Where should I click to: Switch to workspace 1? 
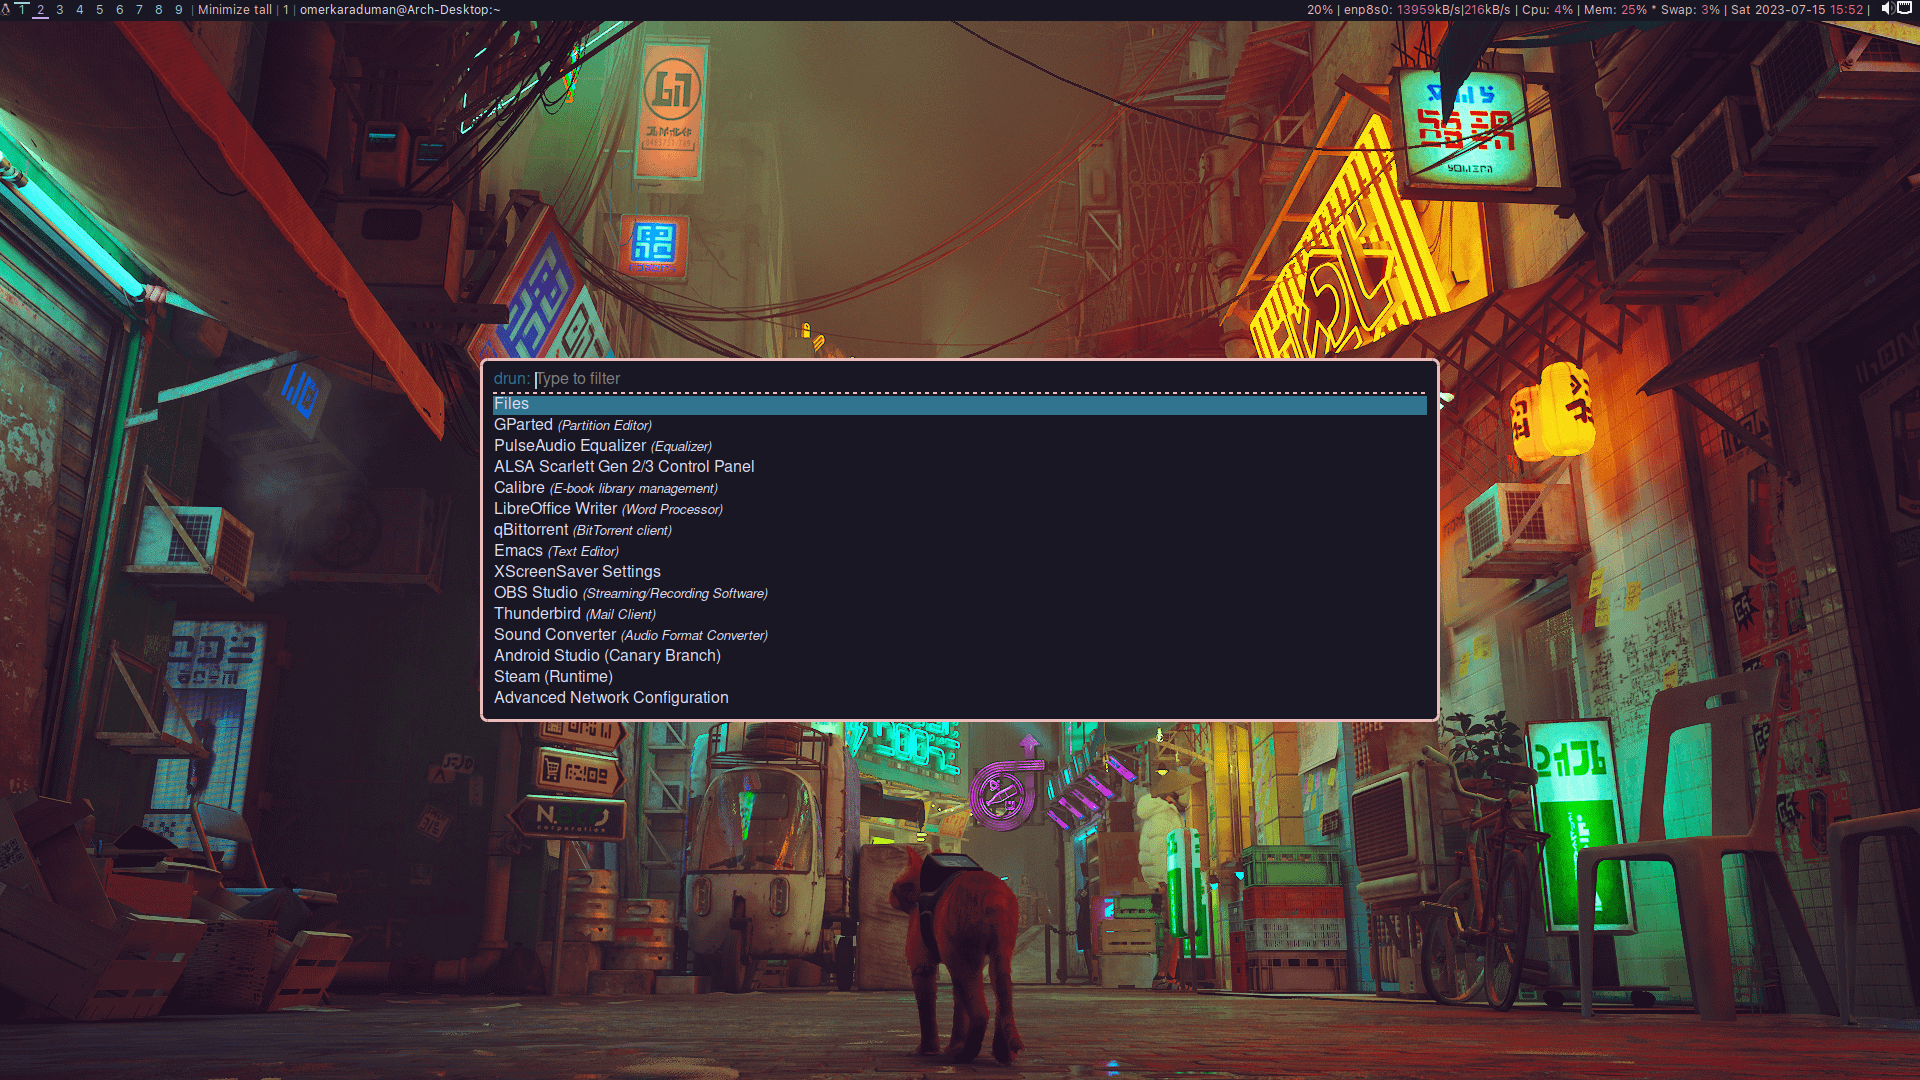(21, 9)
